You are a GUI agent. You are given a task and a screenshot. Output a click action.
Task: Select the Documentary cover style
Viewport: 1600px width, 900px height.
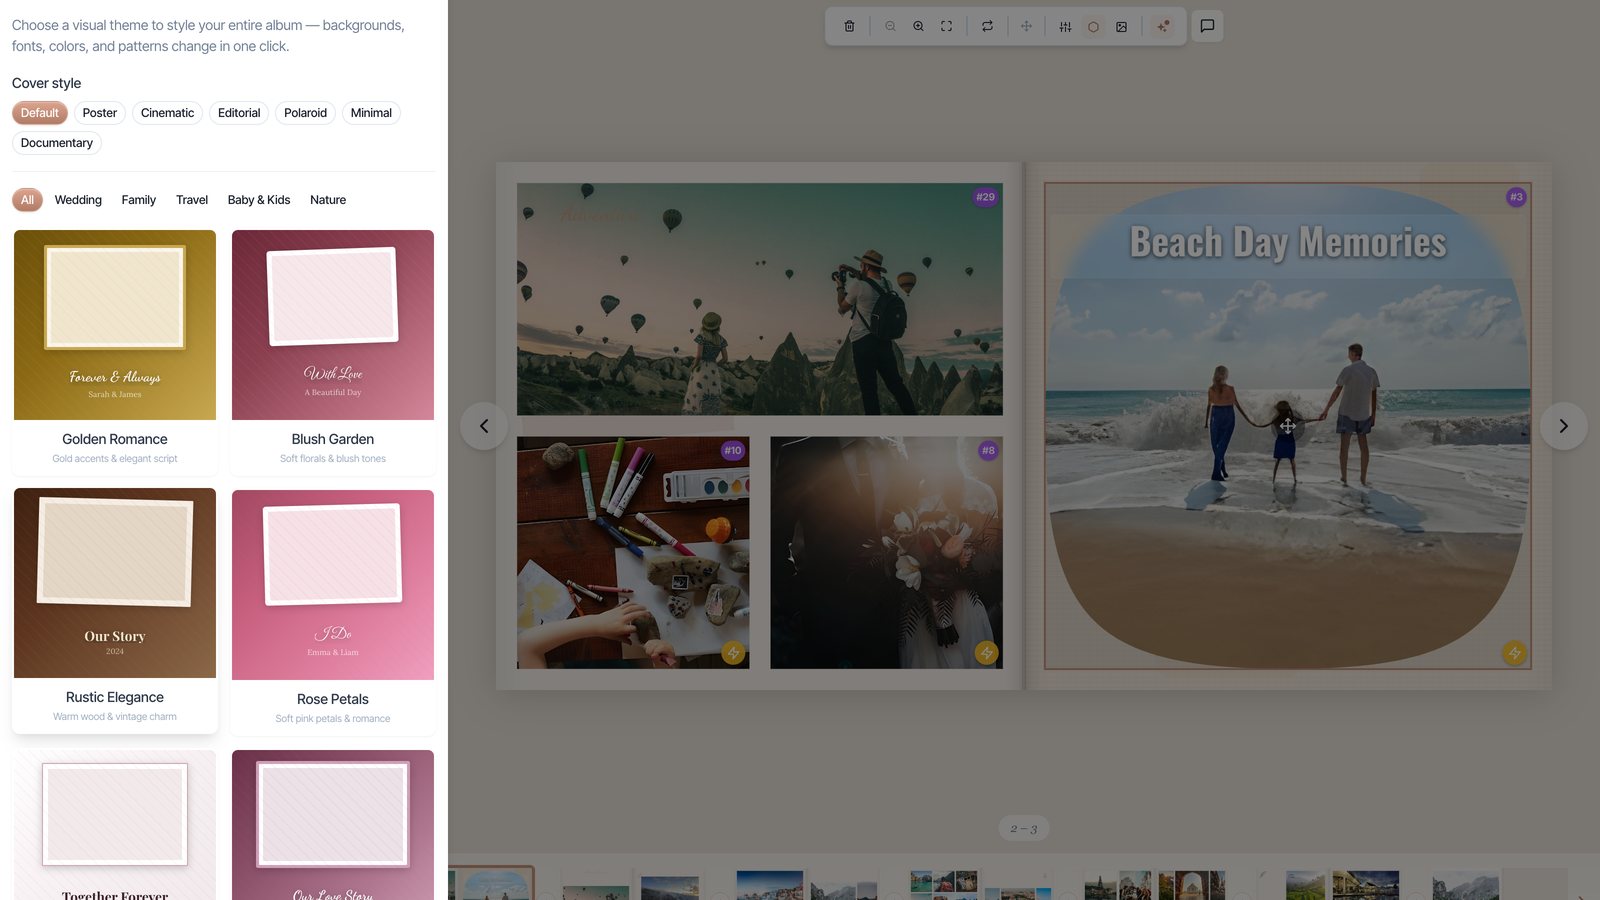pos(57,143)
